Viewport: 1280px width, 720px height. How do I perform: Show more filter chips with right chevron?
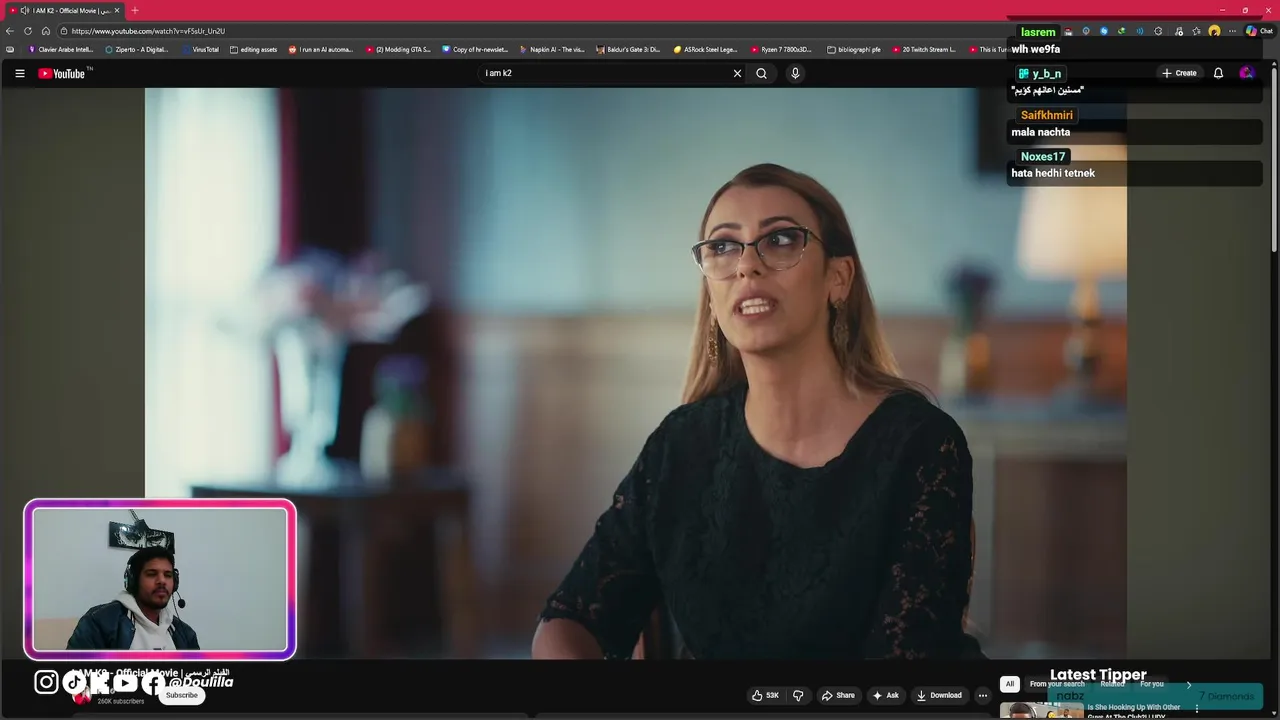tap(1189, 684)
